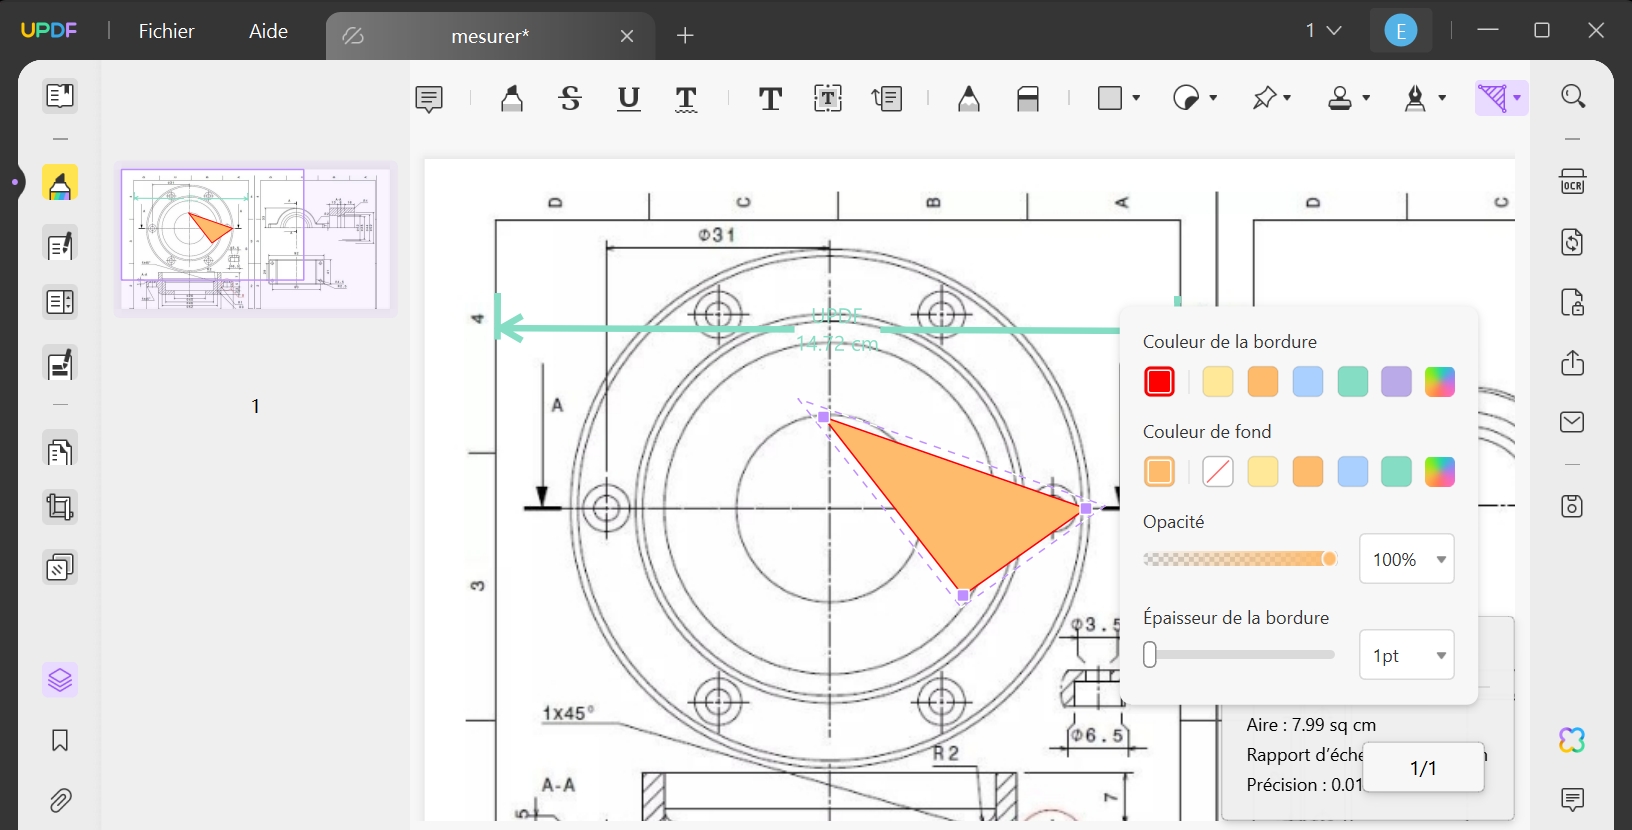The image size is (1632, 830).
Task: Pick the eraser tool in toolbar
Action: point(1028,98)
